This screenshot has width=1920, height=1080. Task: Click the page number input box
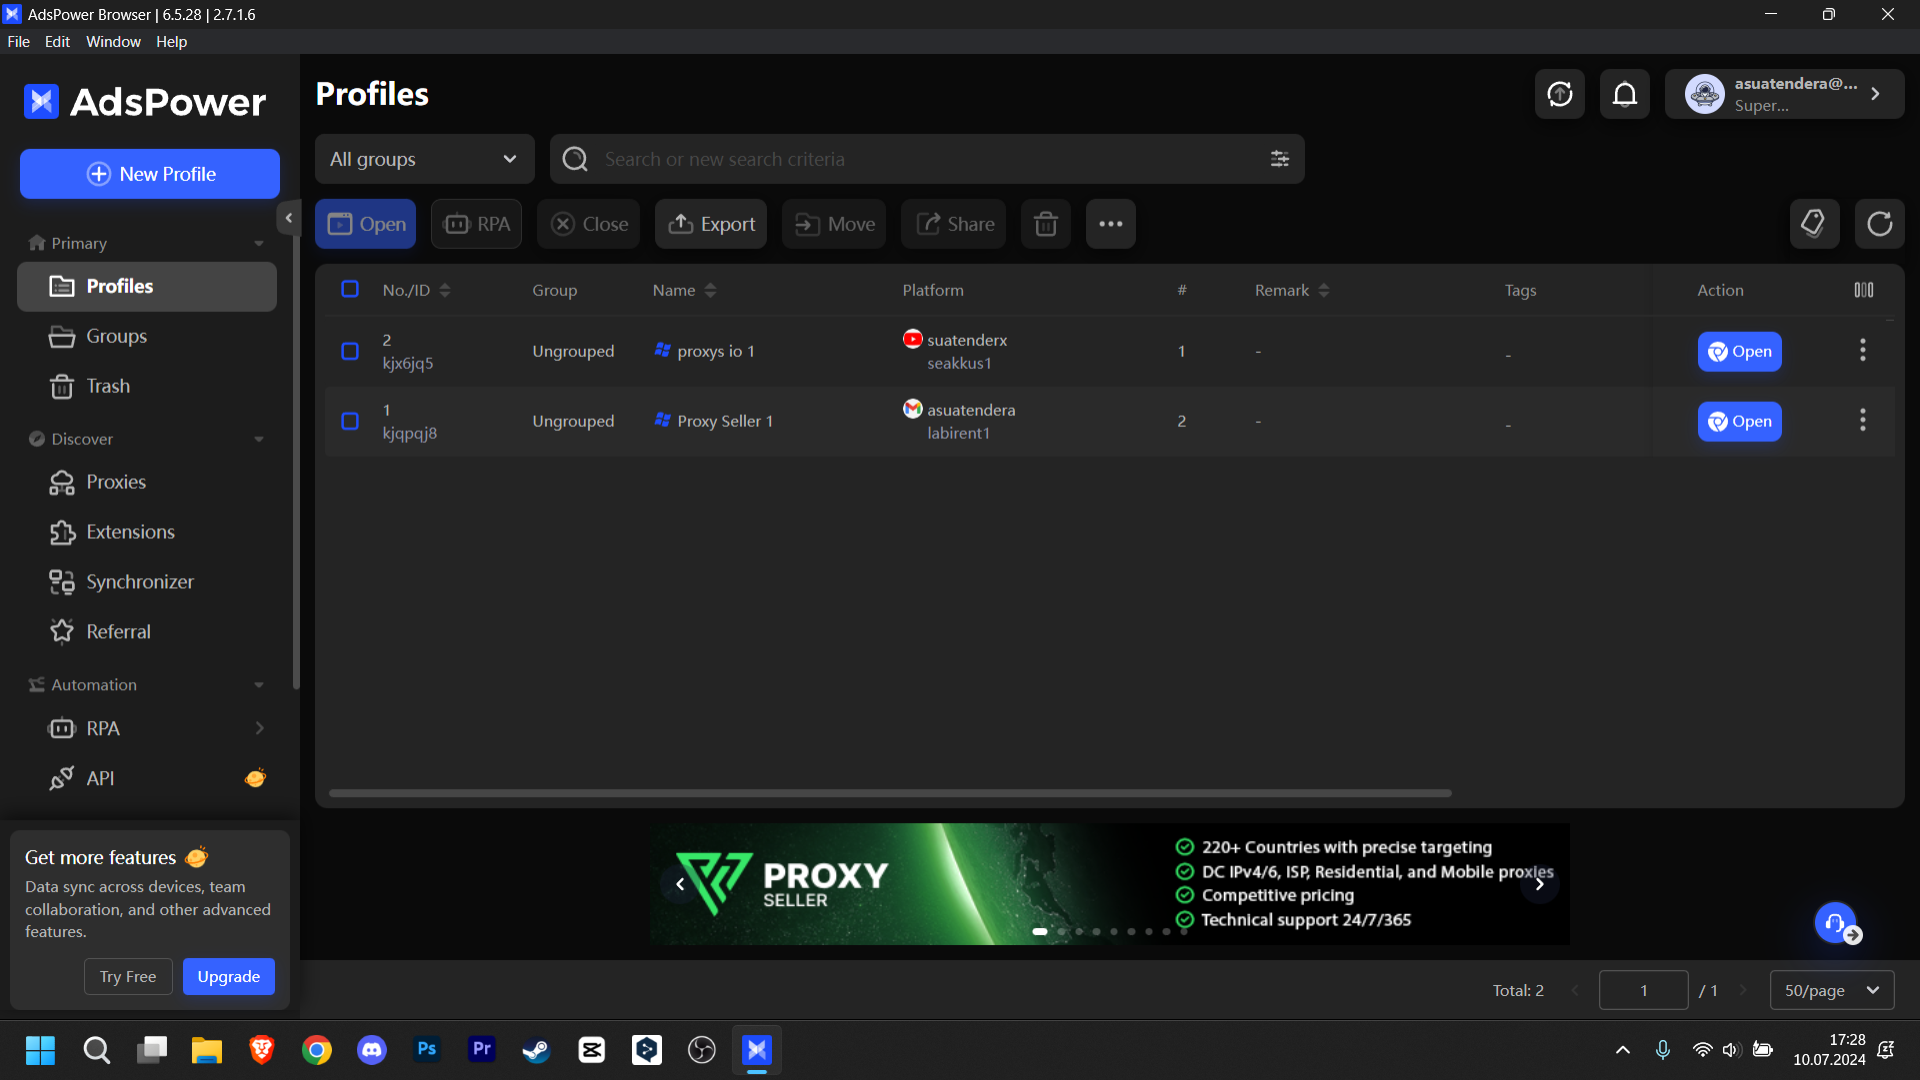1644,990
